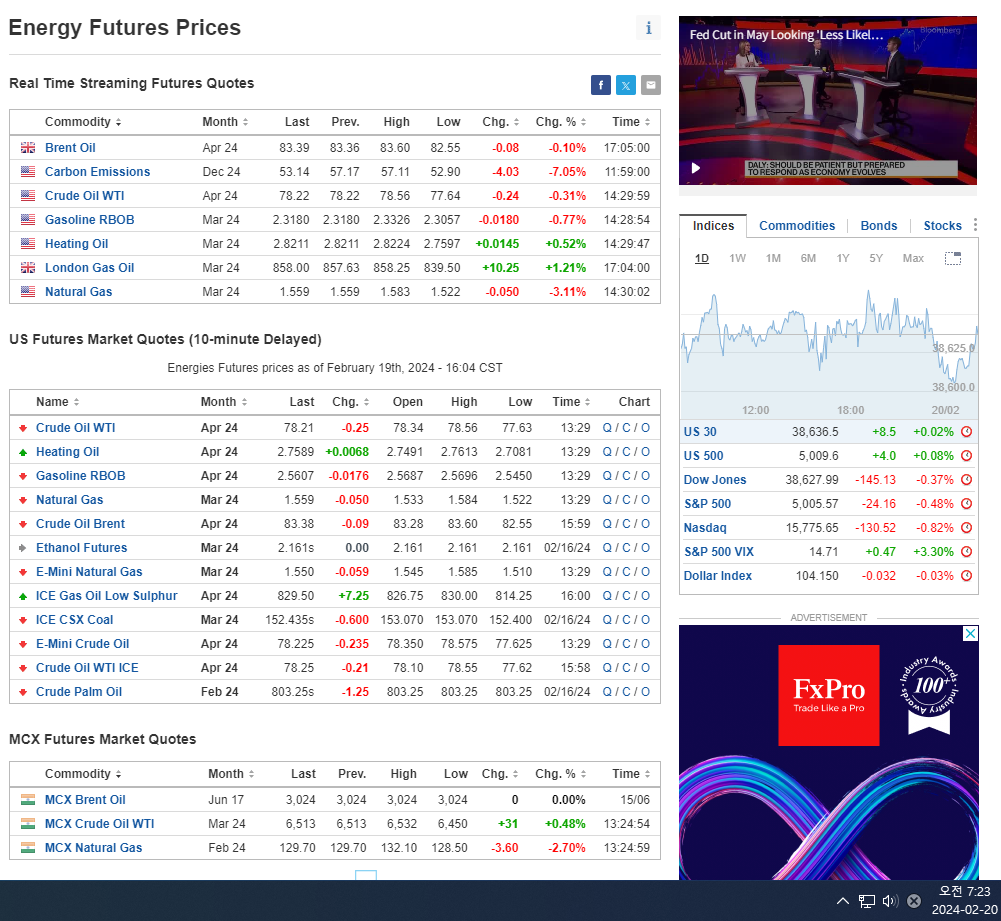Click the clock icon in Dow Jones row
This screenshot has height=921, width=1001.
coord(967,479)
